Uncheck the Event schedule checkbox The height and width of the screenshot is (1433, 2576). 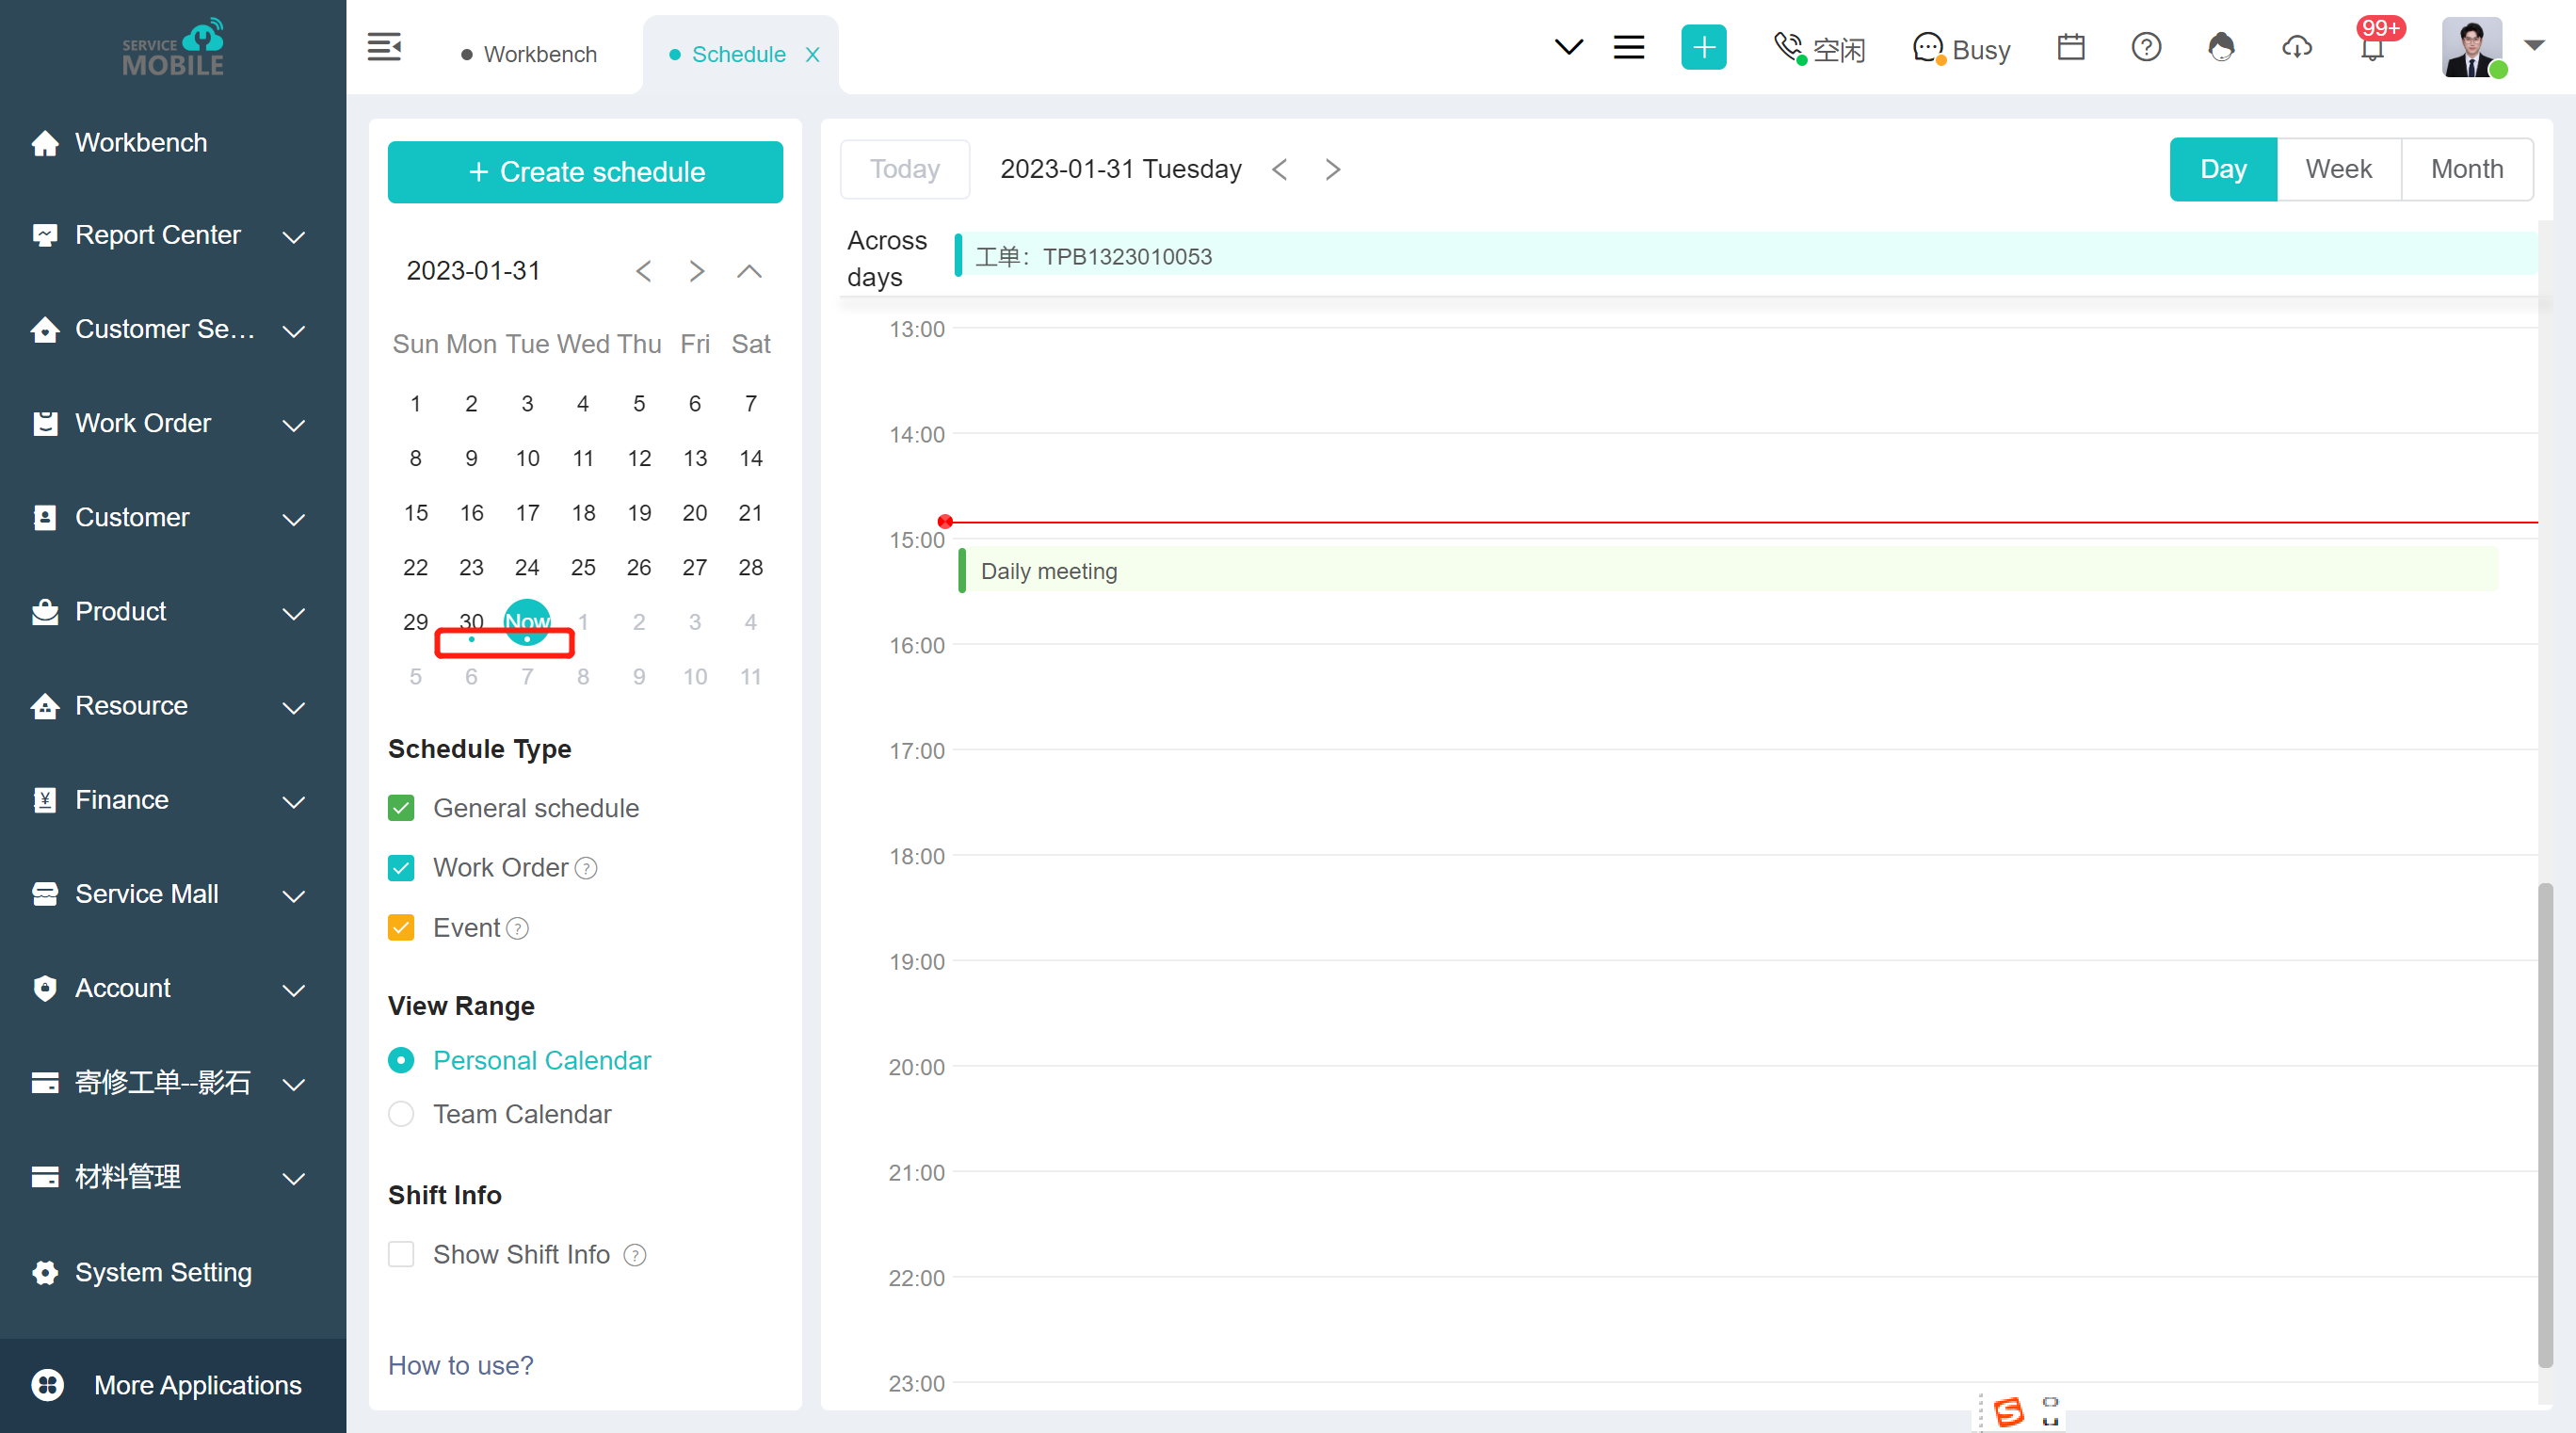pos(401,928)
